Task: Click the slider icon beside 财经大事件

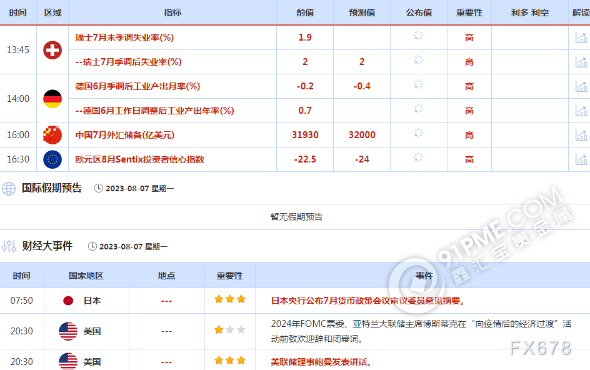Action: point(9,246)
